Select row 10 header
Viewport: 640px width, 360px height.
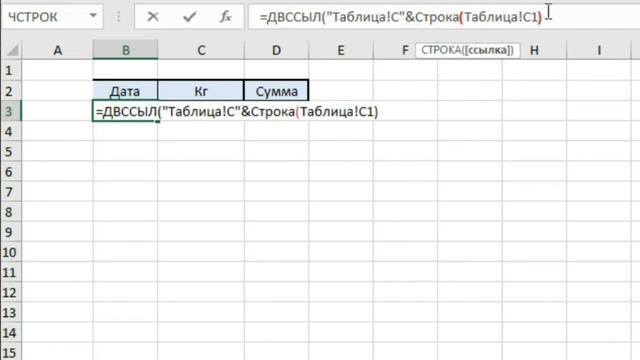(x=11, y=252)
